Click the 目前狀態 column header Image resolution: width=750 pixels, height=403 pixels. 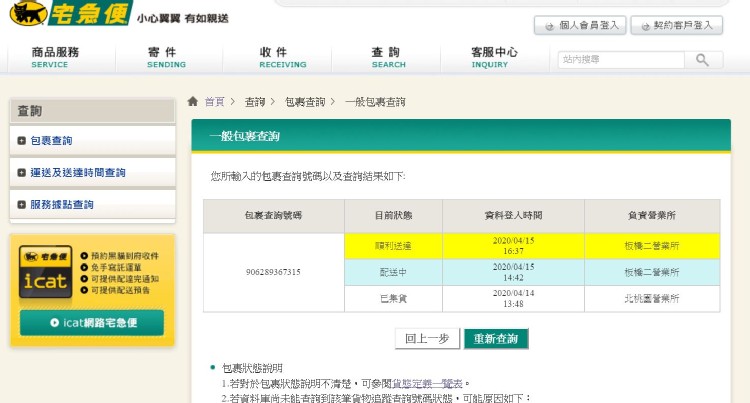[393, 216]
